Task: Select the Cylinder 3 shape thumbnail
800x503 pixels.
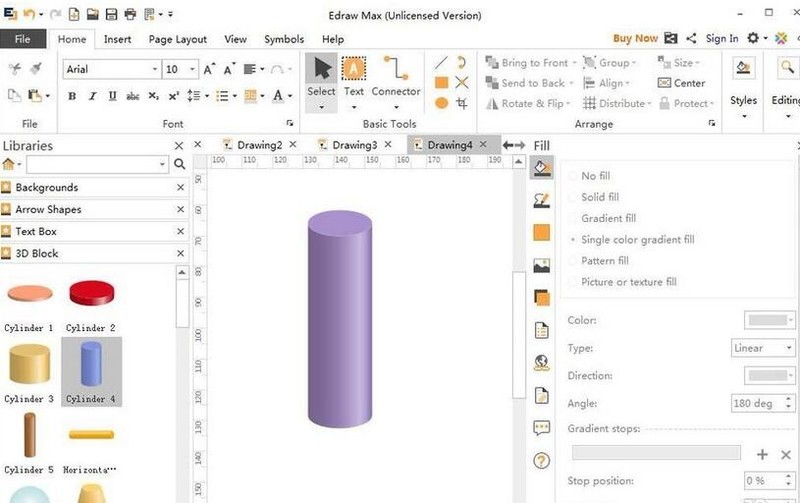Action: [29, 372]
